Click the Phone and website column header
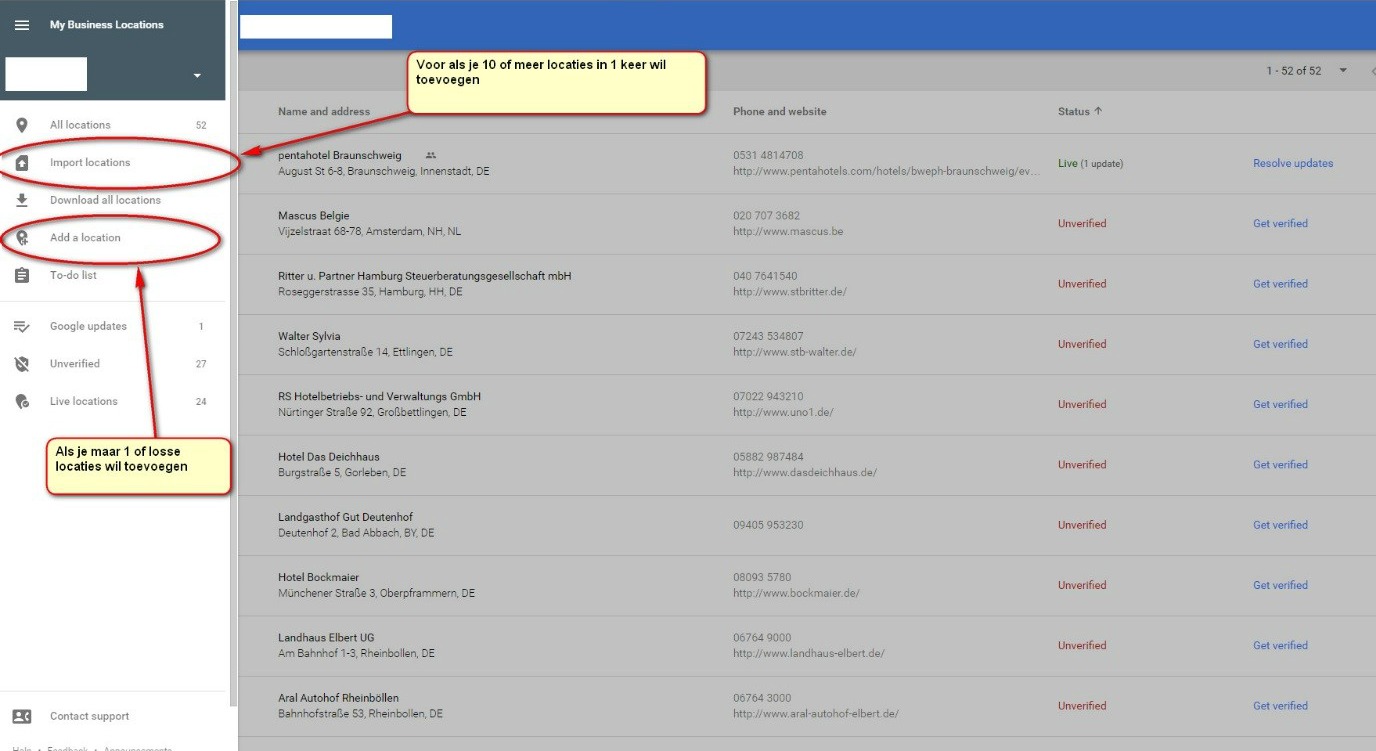This screenshot has width=1376, height=751. click(x=780, y=111)
